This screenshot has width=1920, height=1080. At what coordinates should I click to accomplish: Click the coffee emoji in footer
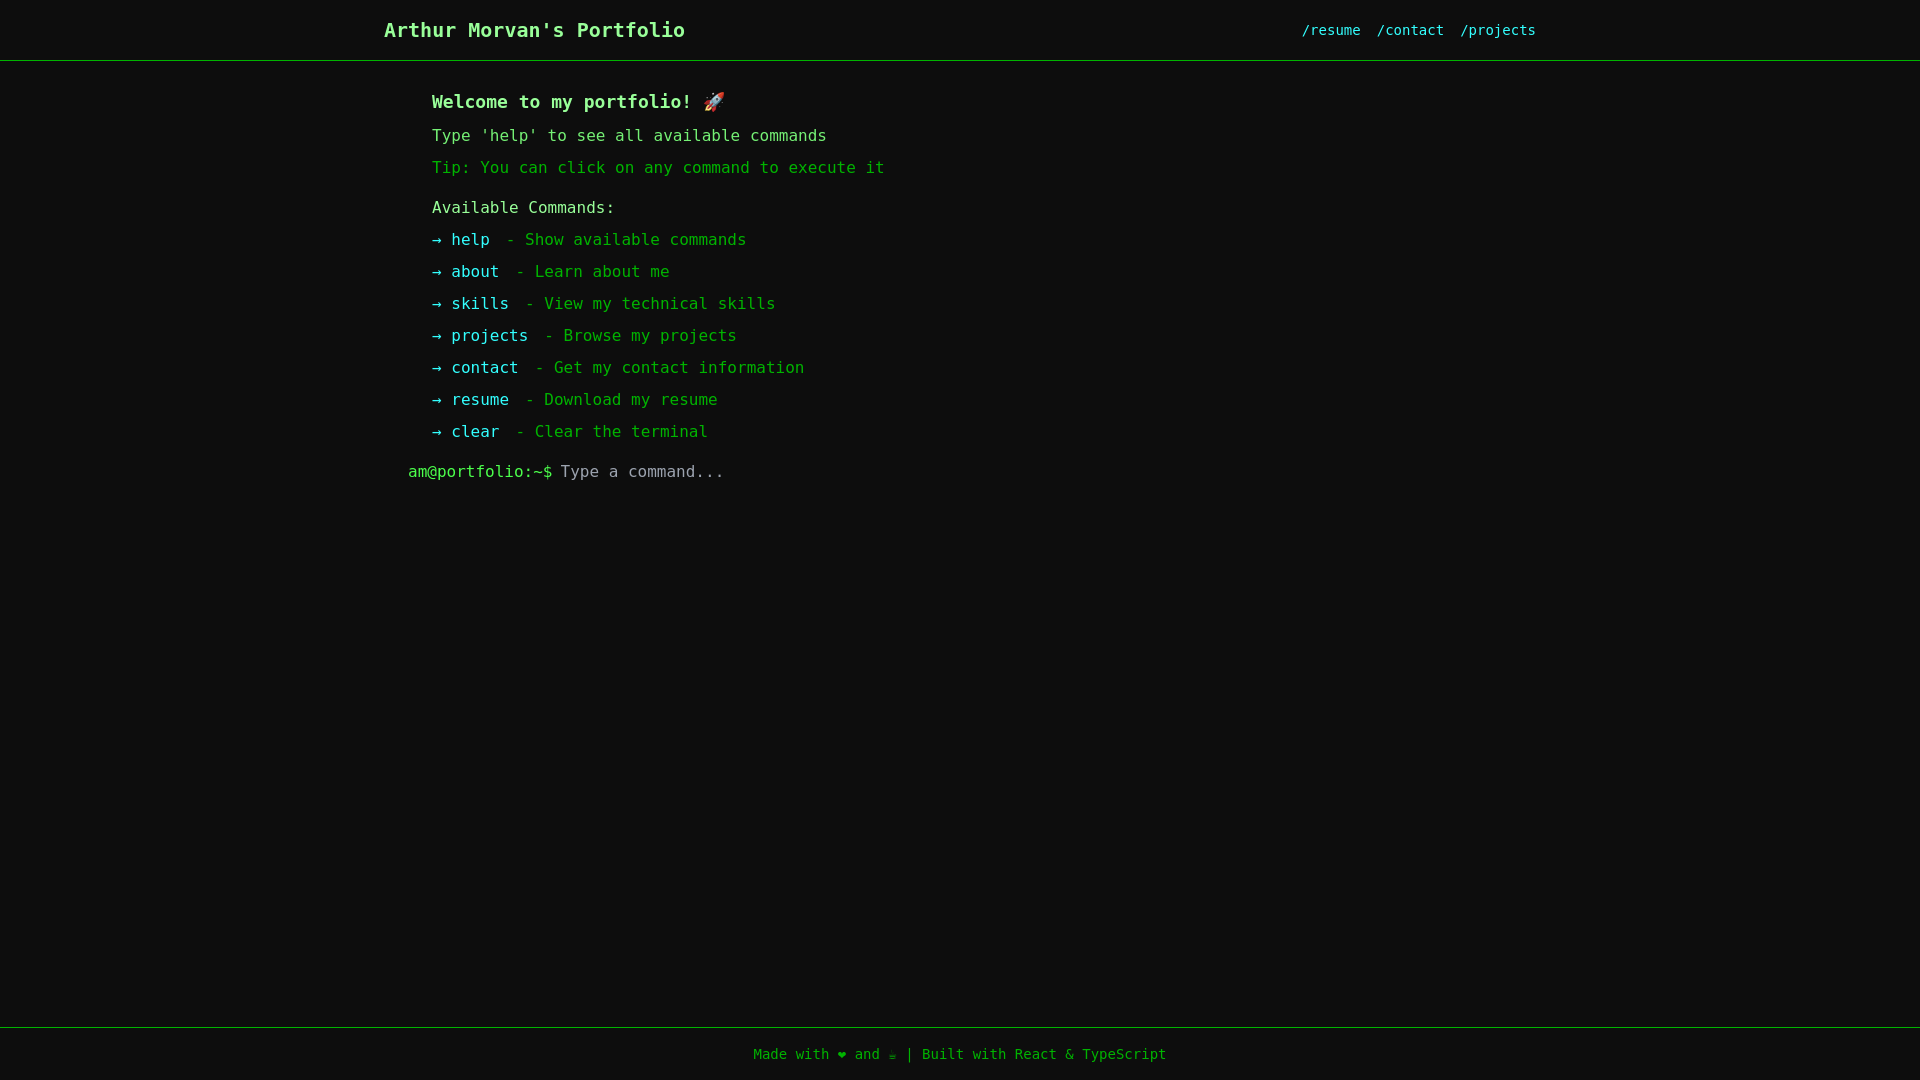[x=892, y=1054]
